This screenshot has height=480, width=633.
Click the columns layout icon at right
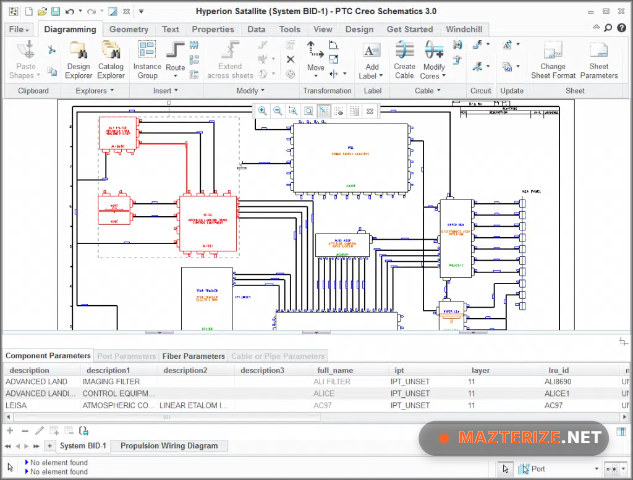coord(621,432)
